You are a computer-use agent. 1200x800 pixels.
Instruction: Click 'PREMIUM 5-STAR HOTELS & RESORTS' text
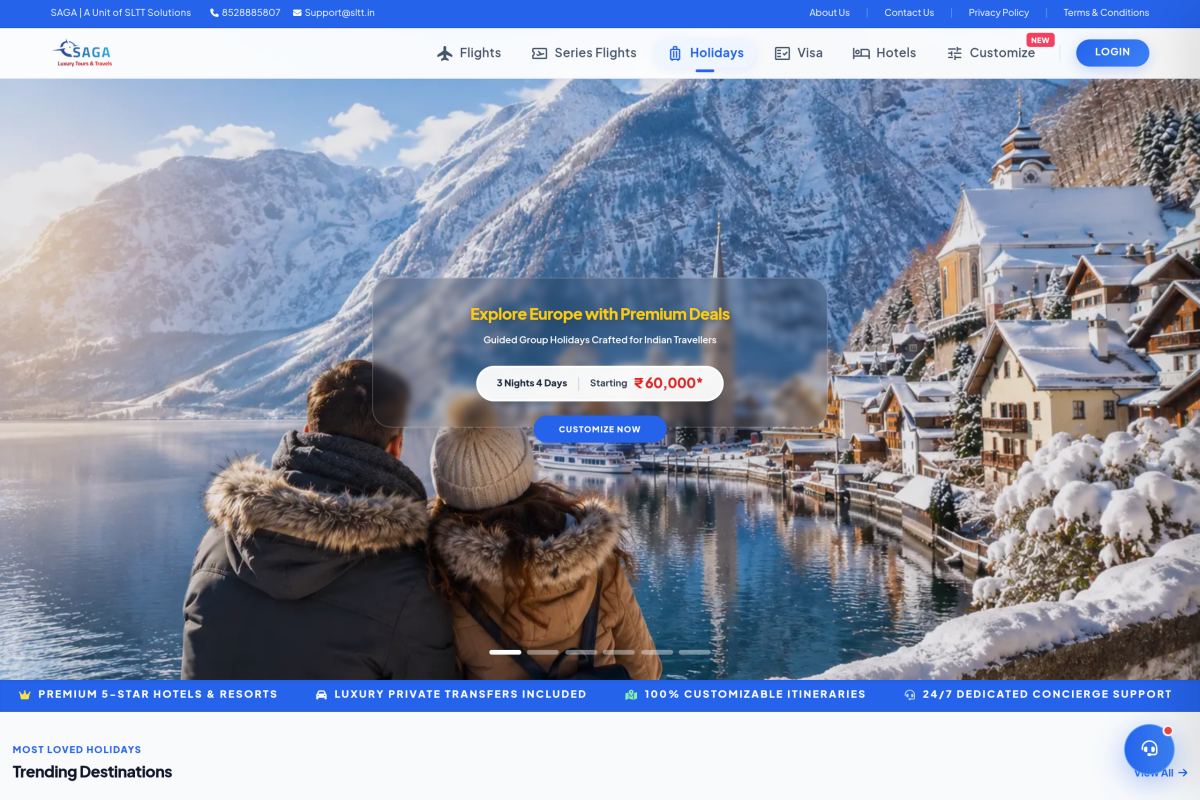[x=158, y=694]
